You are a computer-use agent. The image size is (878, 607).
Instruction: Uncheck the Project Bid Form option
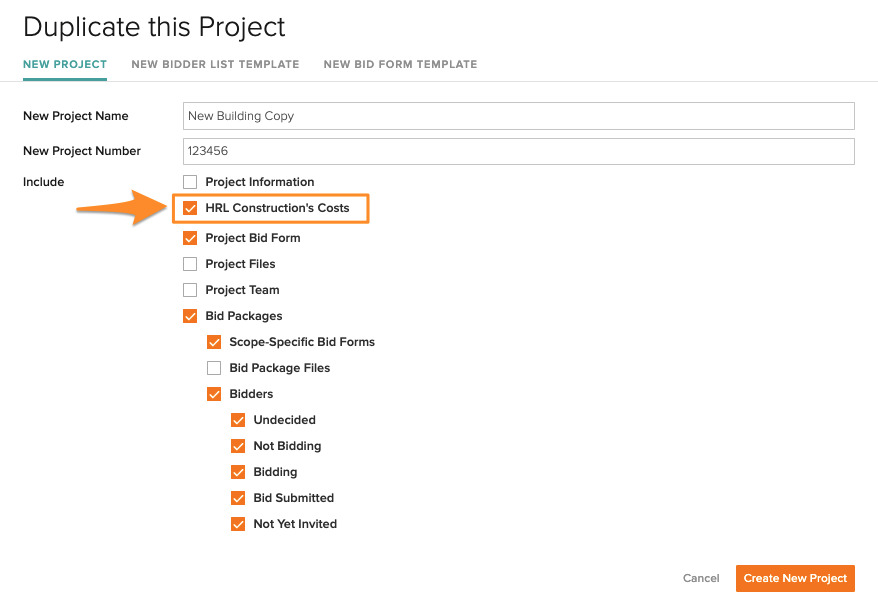(x=190, y=238)
